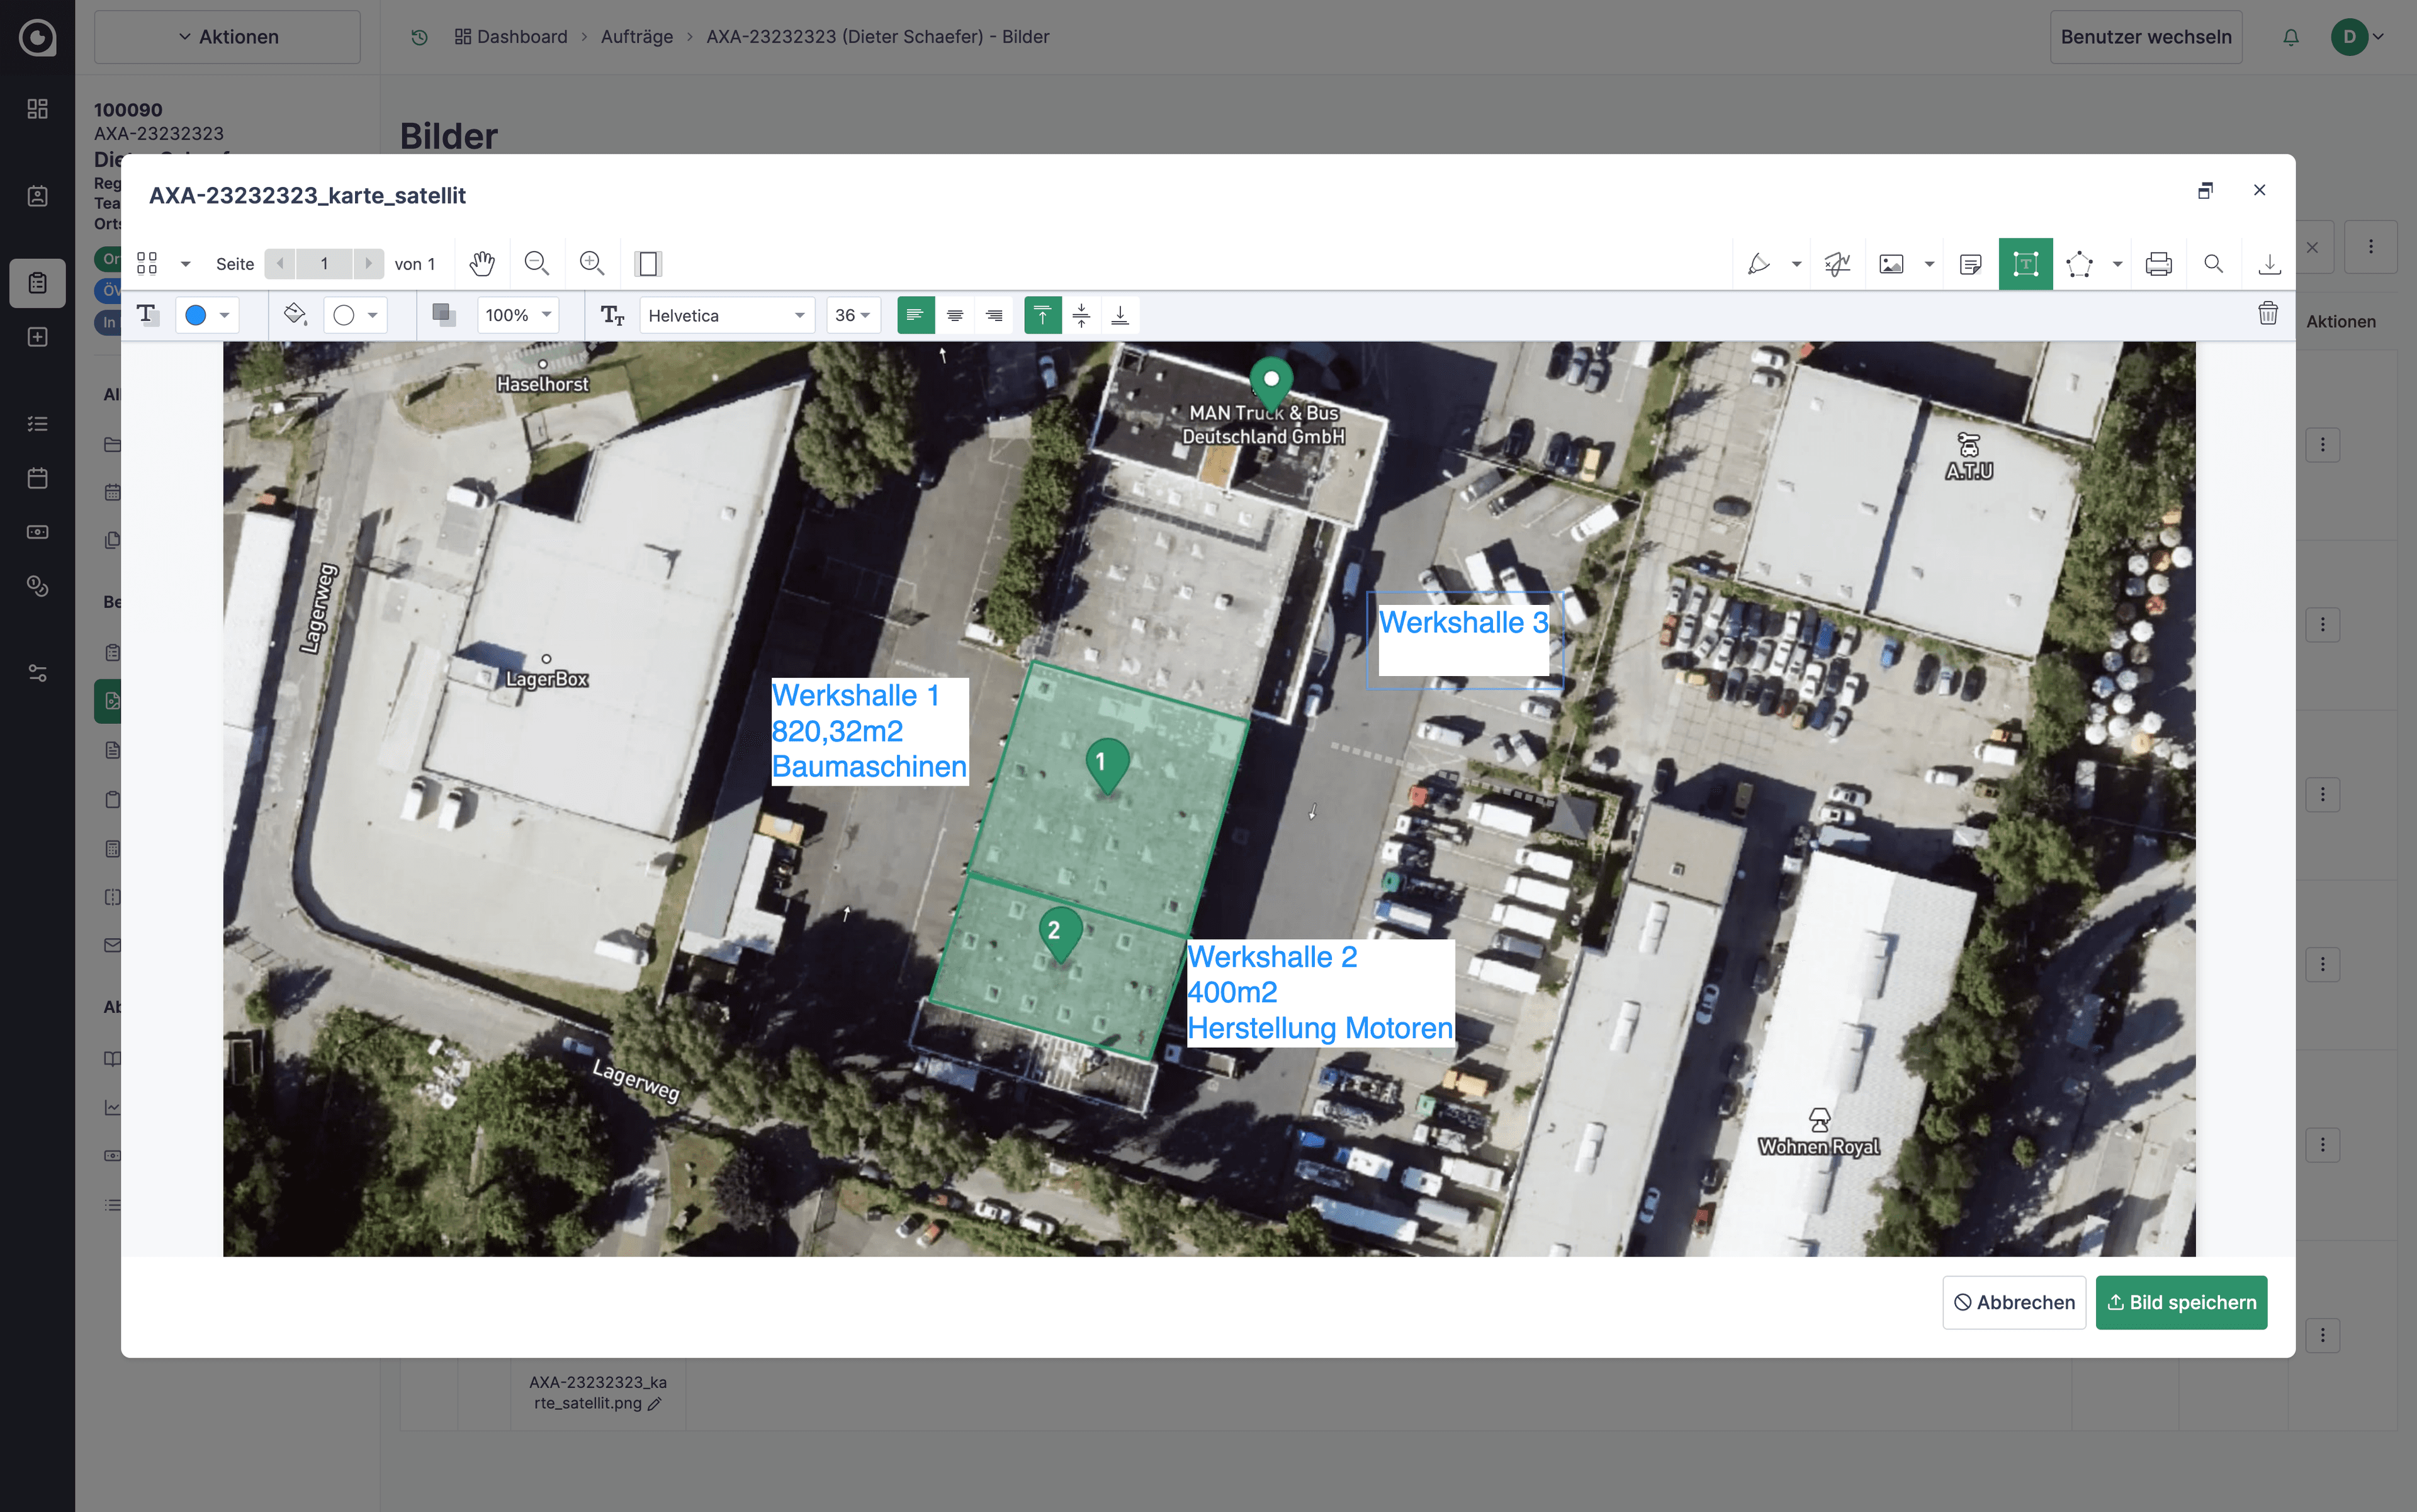Toggle the active text box tool
Image resolution: width=2417 pixels, height=1512 pixels.
coord(2025,264)
